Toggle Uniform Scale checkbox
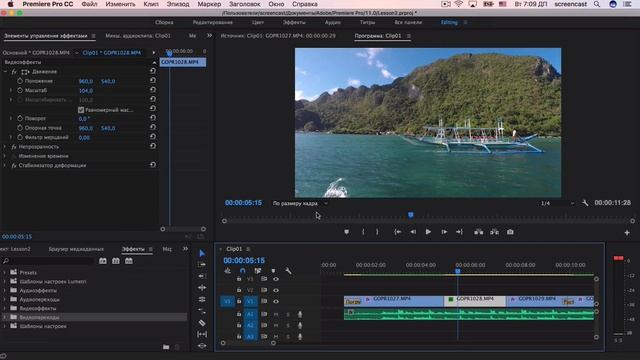The height and width of the screenshot is (360, 640). [x=81, y=110]
